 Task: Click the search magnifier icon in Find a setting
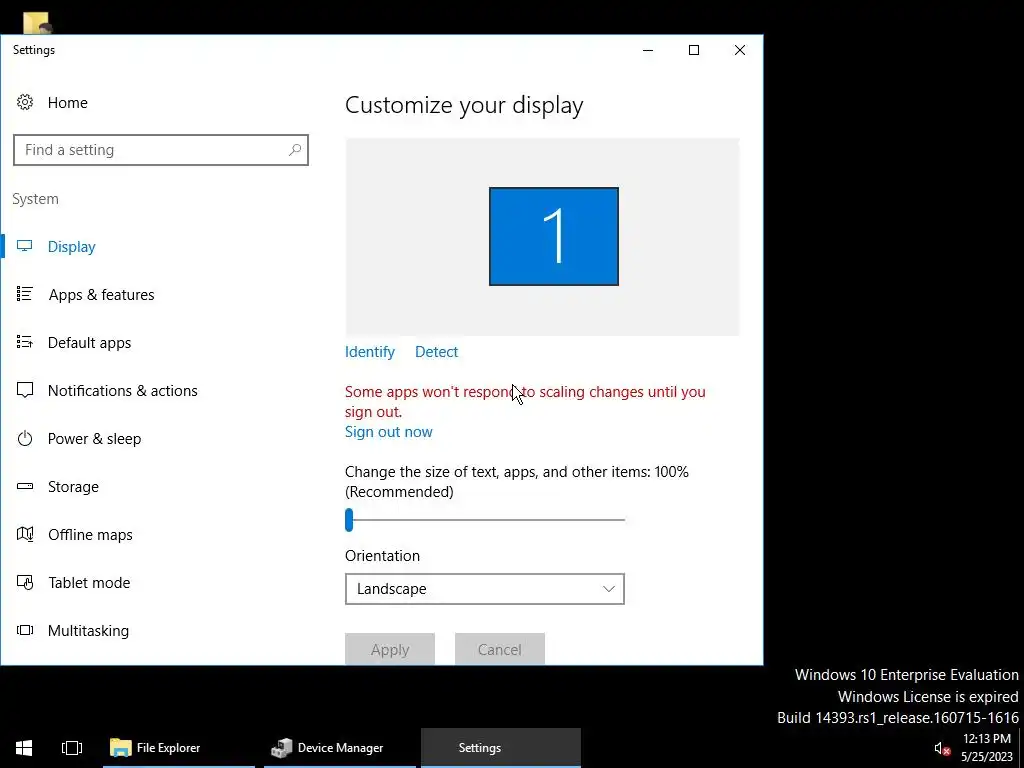click(295, 150)
